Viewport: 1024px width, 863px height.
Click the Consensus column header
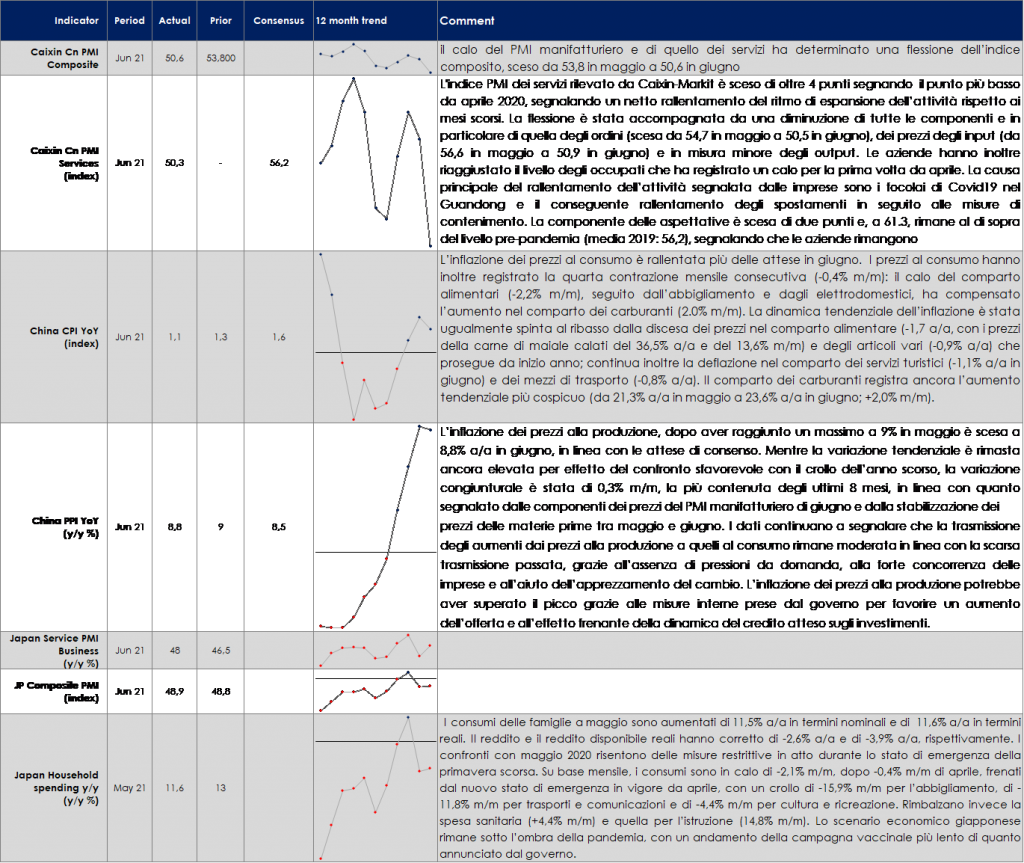276,20
